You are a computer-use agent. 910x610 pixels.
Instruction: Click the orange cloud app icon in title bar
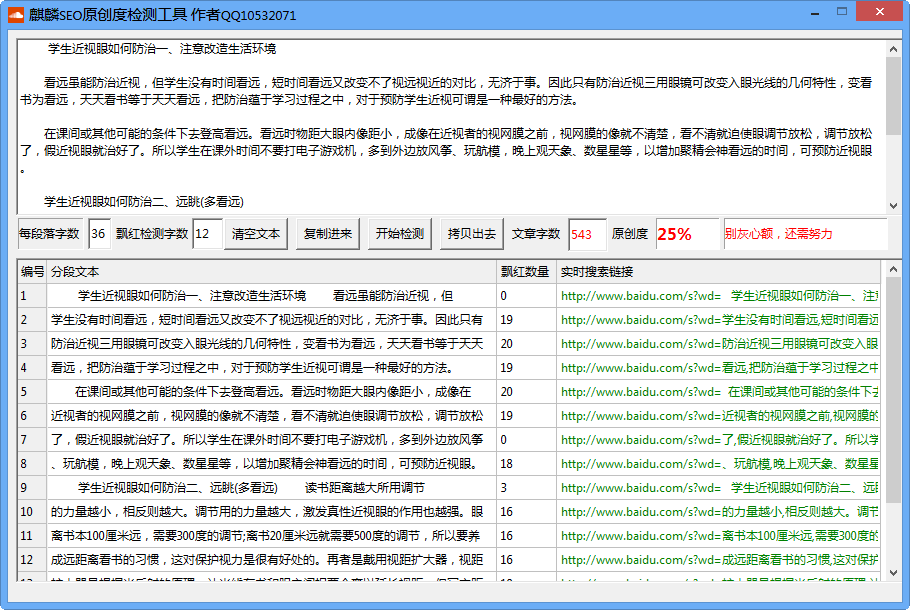[16, 15]
